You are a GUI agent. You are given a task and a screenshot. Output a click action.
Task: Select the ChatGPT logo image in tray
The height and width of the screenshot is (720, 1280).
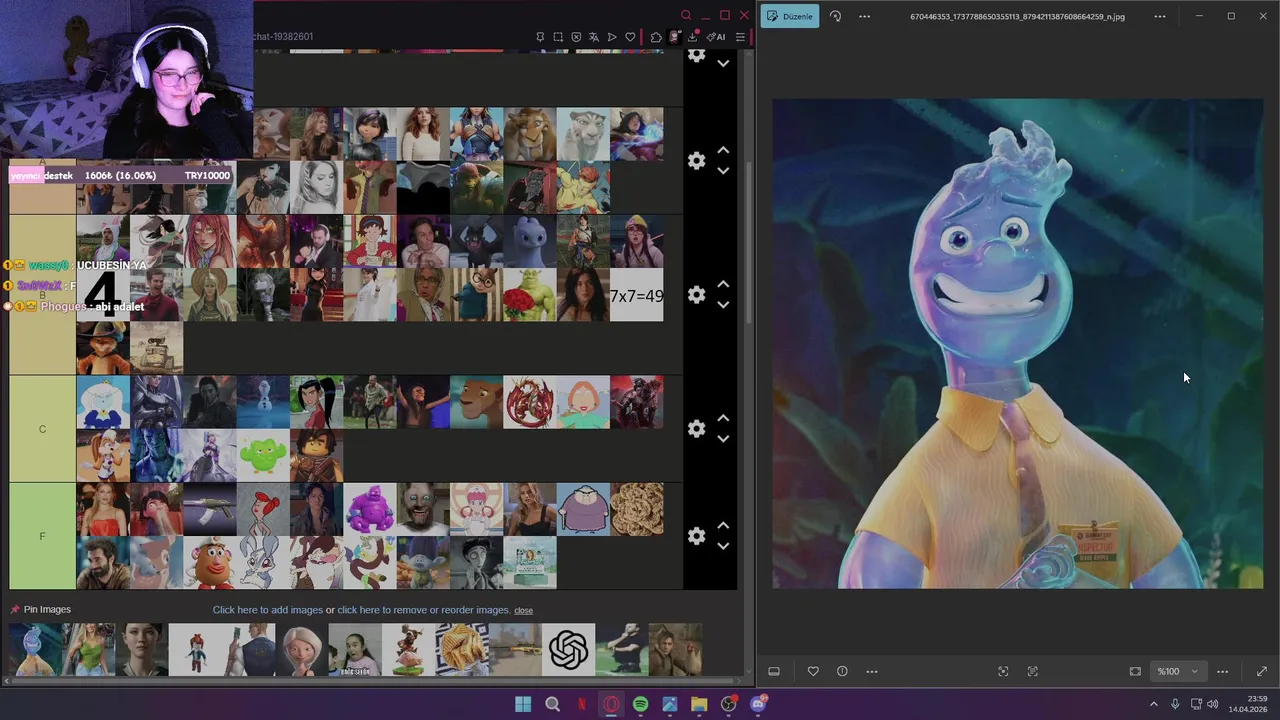point(568,650)
